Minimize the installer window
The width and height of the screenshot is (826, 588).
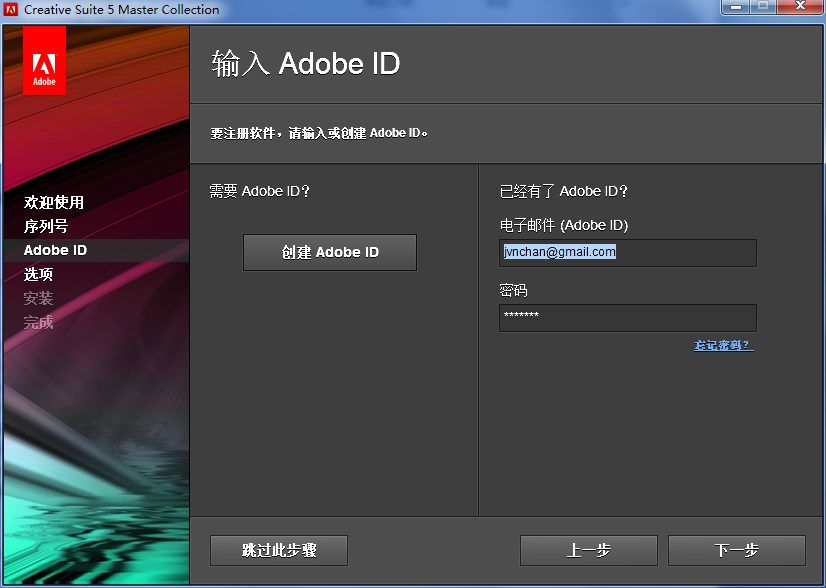pos(736,7)
